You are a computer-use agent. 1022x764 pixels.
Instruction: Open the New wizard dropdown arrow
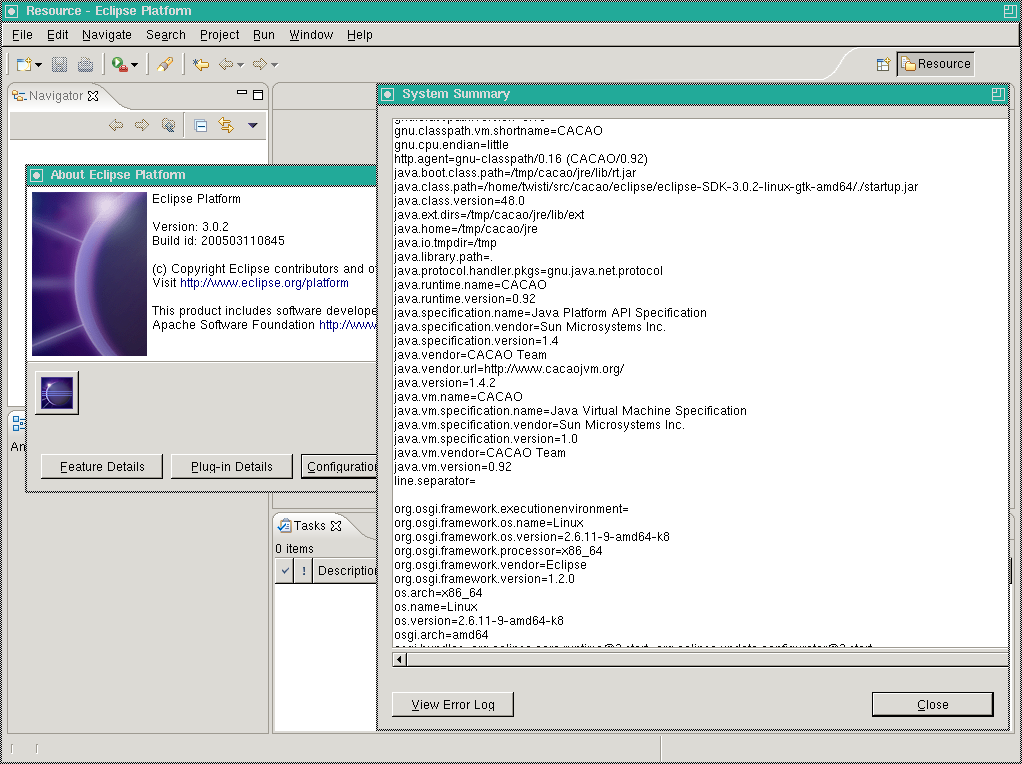click(38, 65)
